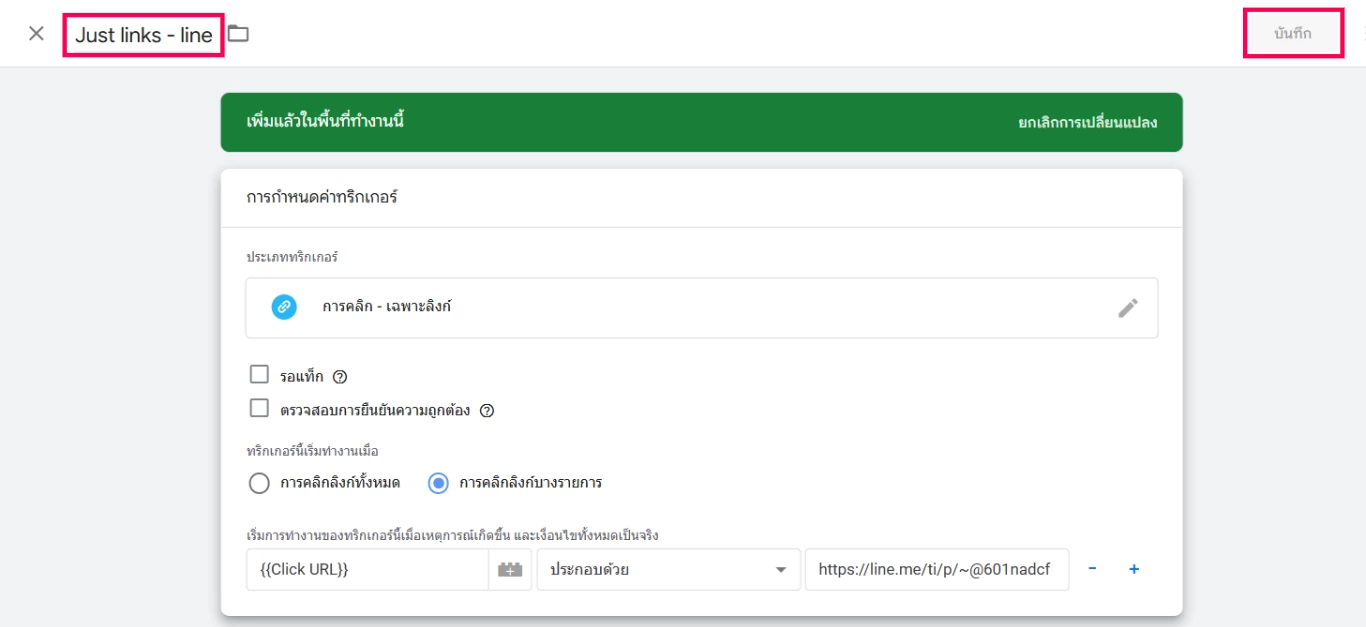Screen dimensions: 1366x627
Task: Open the ประกอบด้วย operator dropdown
Action: [x=668, y=570]
